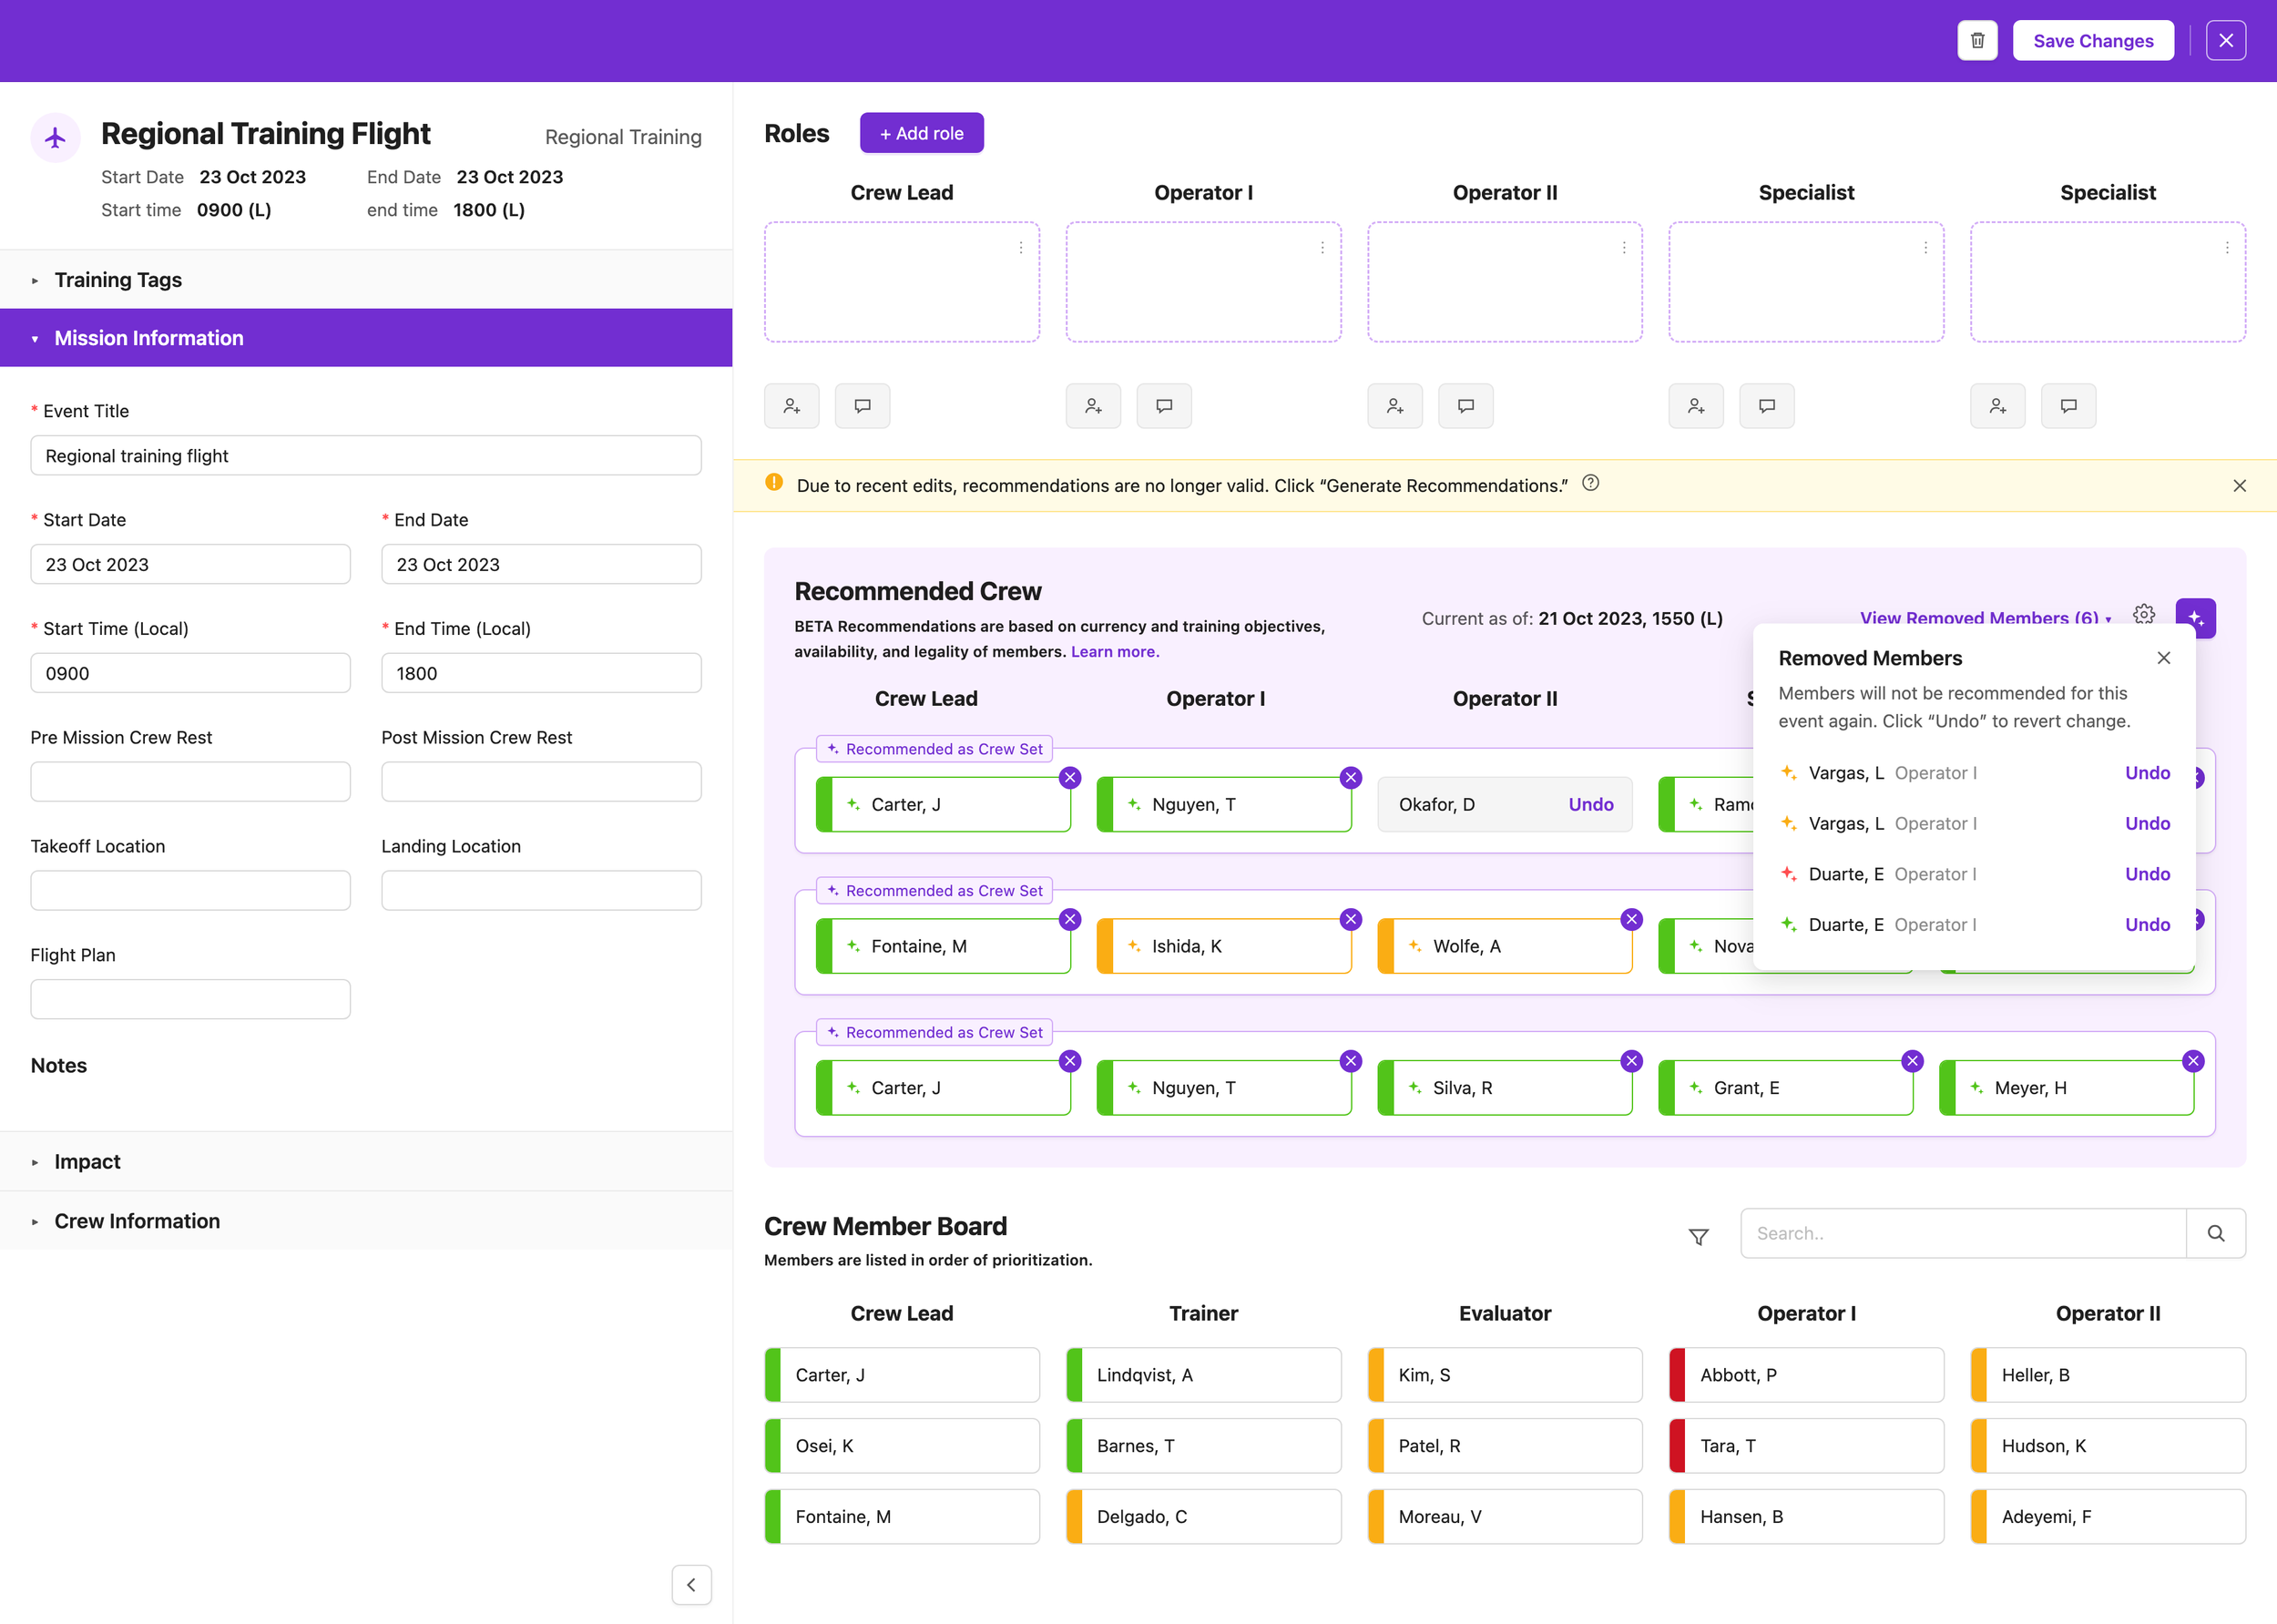This screenshot has width=2277, height=1624.
Task: Select Heller, B card under Operator II
Action: (2108, 1376)
